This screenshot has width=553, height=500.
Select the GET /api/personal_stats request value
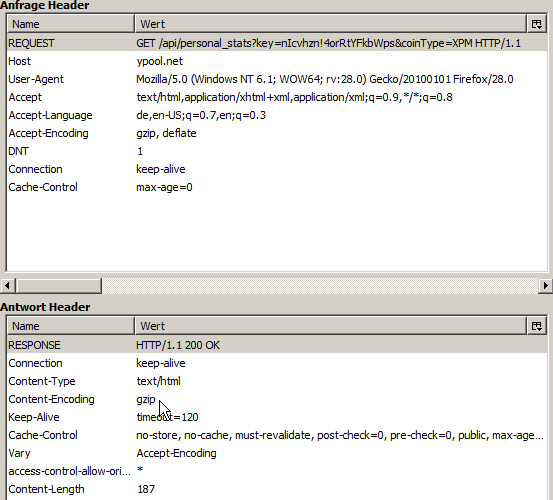tap(328, 43)
